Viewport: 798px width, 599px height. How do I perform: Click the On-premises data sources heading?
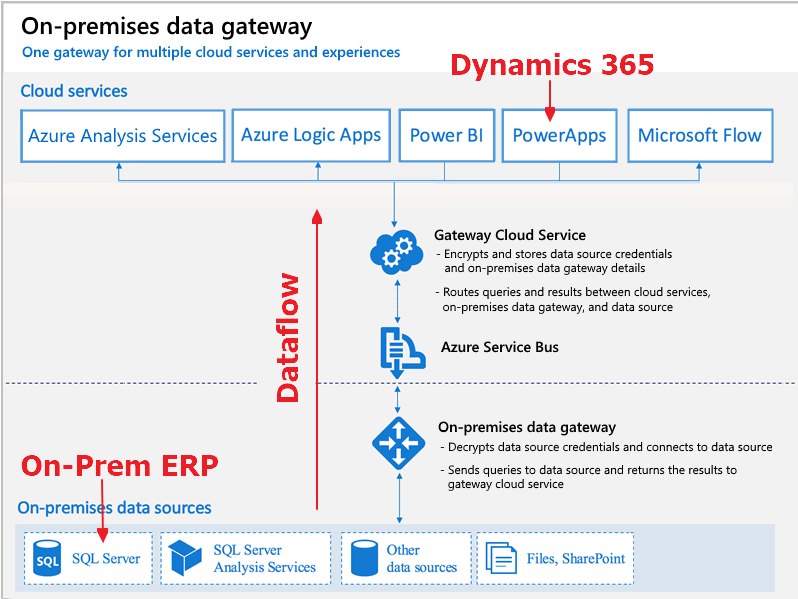tap(114, 508)
